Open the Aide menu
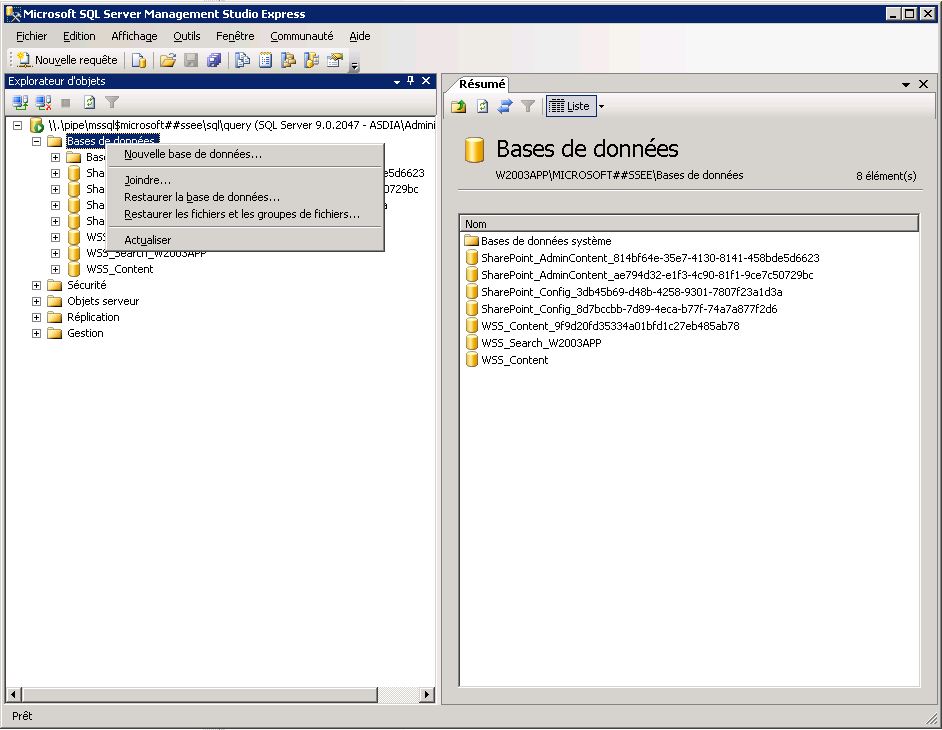 tap(360, 36)
